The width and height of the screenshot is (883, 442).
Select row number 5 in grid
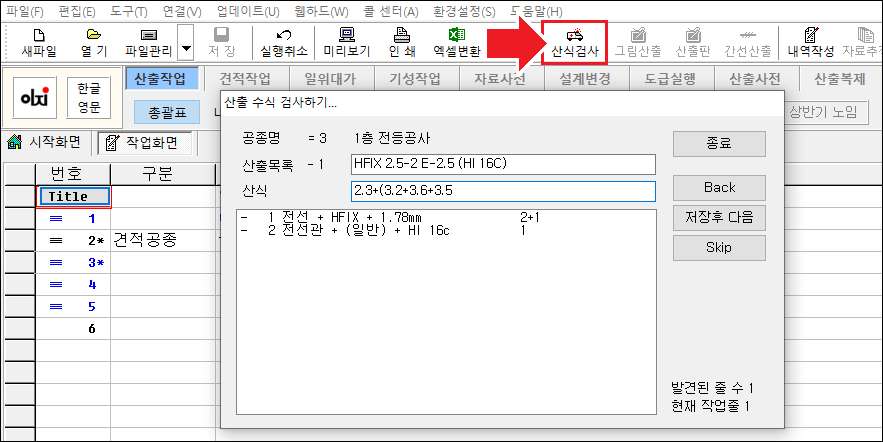(73, 306)
